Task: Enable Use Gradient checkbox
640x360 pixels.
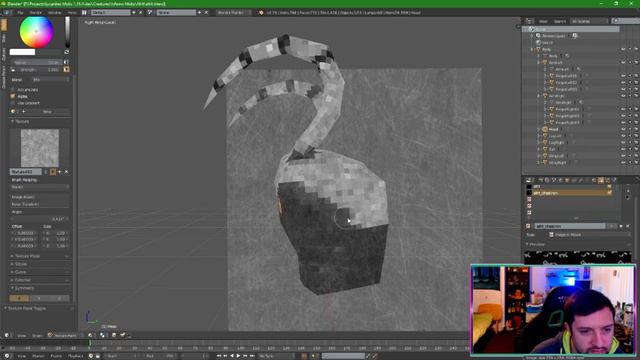Action: [x=13, y=103]
